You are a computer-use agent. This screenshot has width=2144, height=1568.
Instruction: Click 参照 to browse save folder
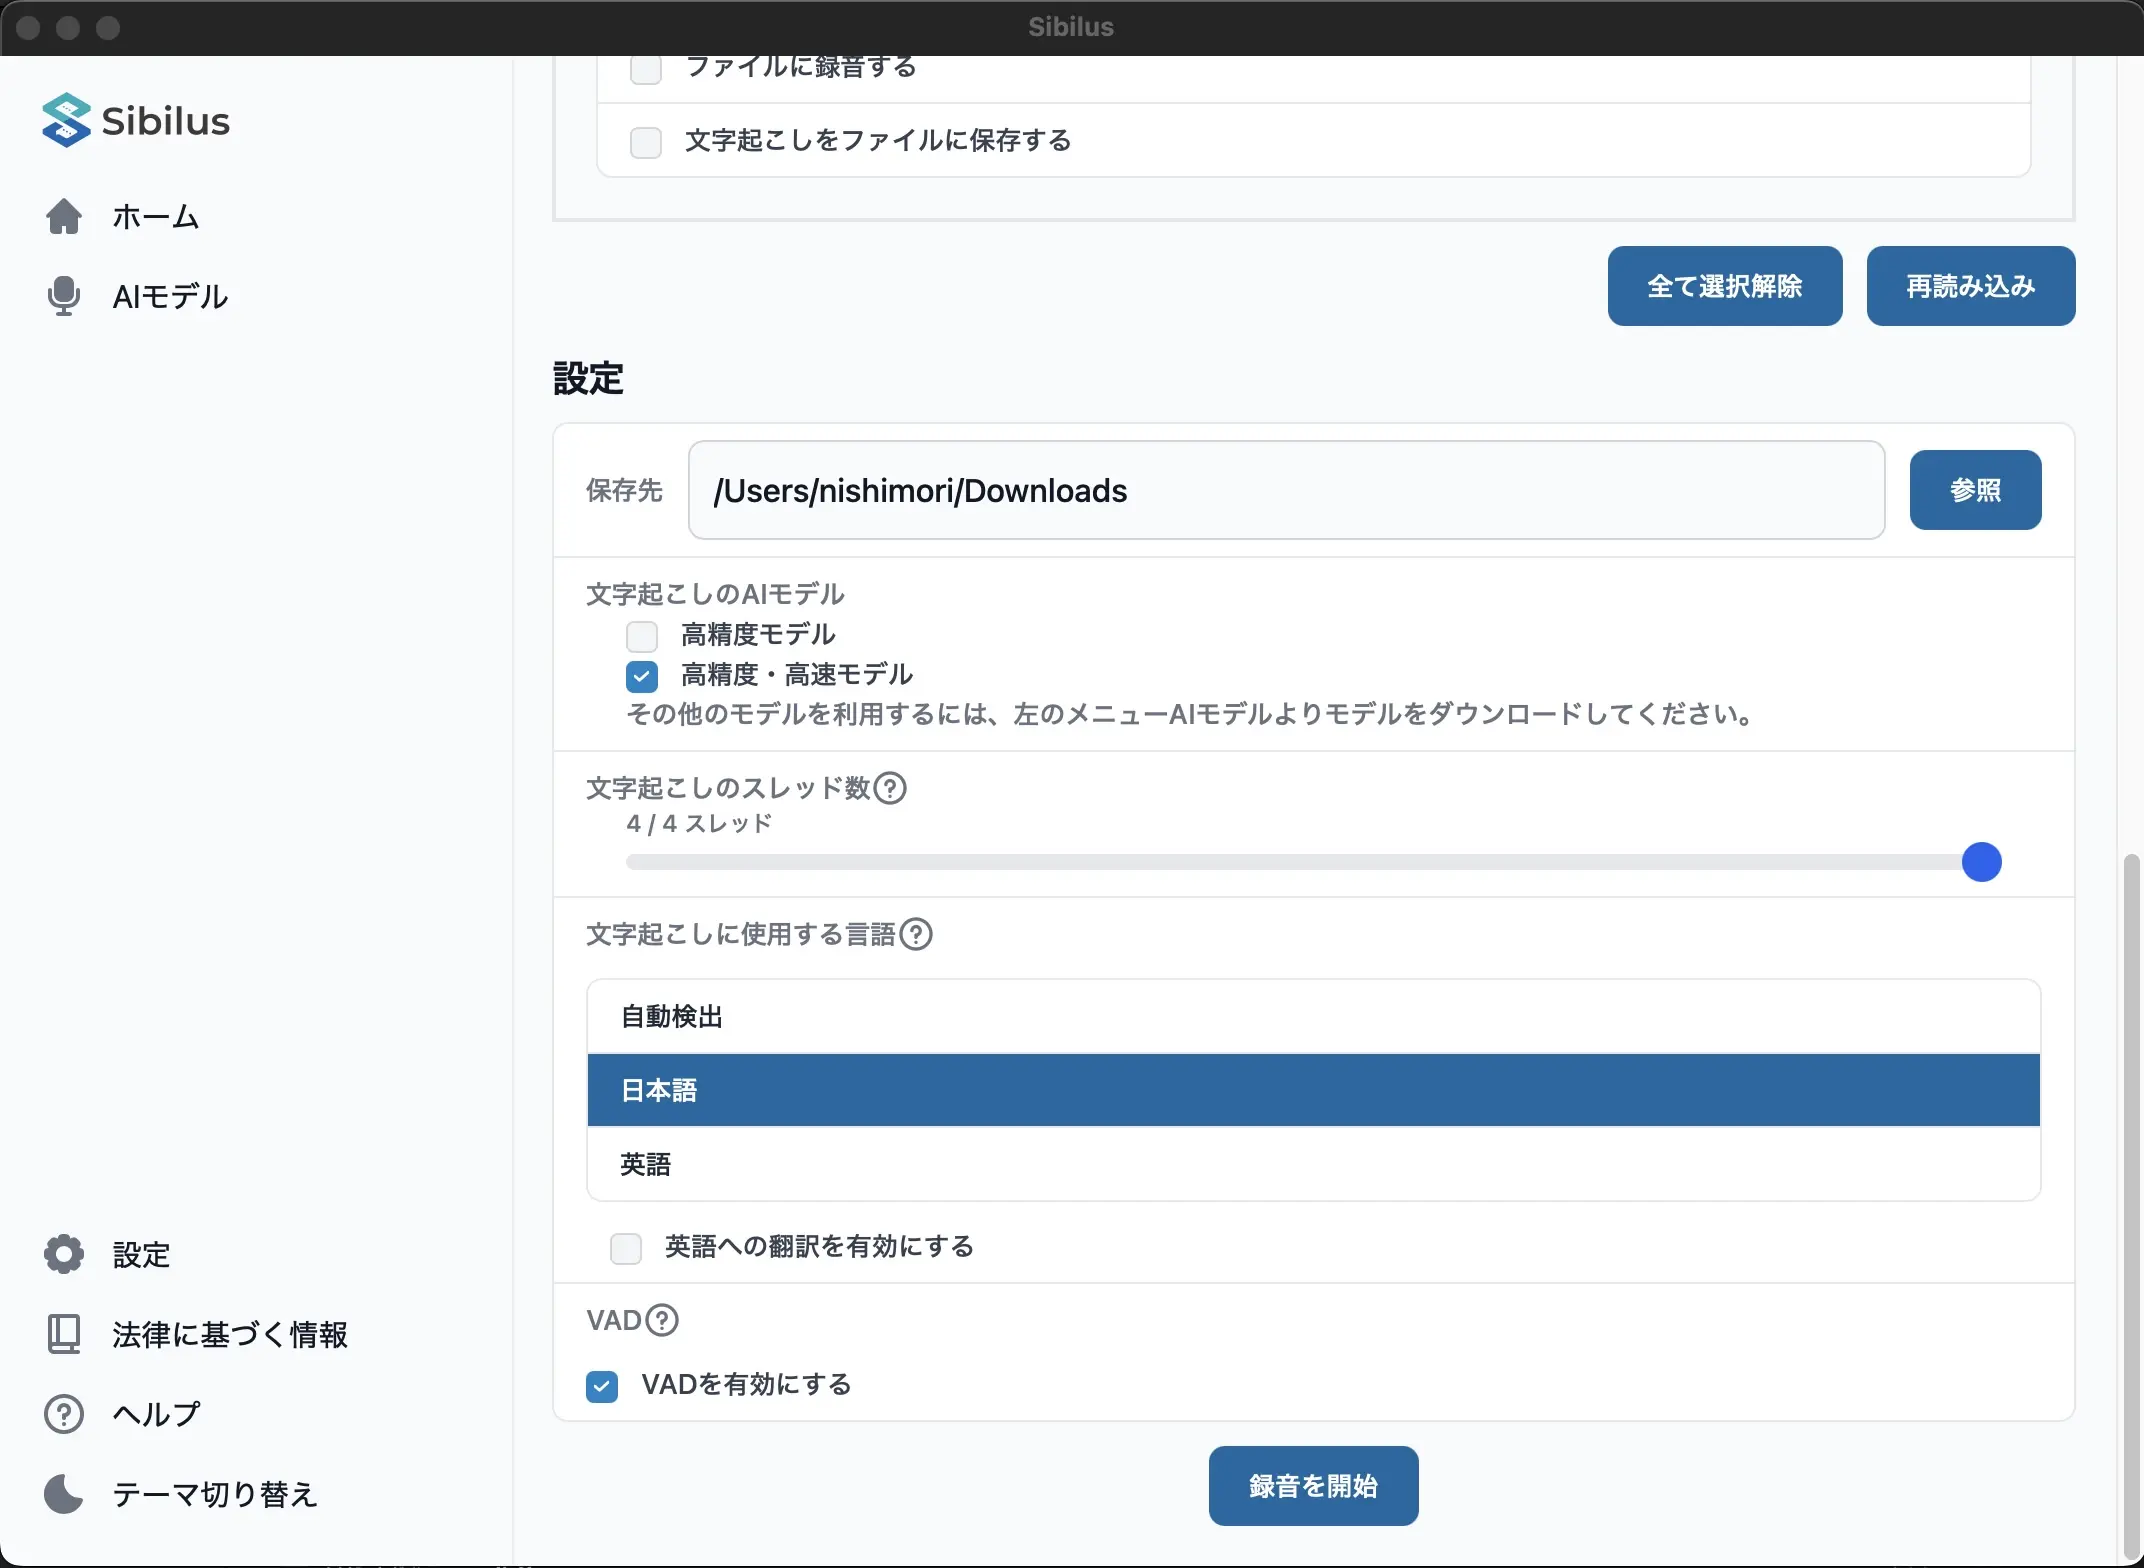coord(1976,490)
